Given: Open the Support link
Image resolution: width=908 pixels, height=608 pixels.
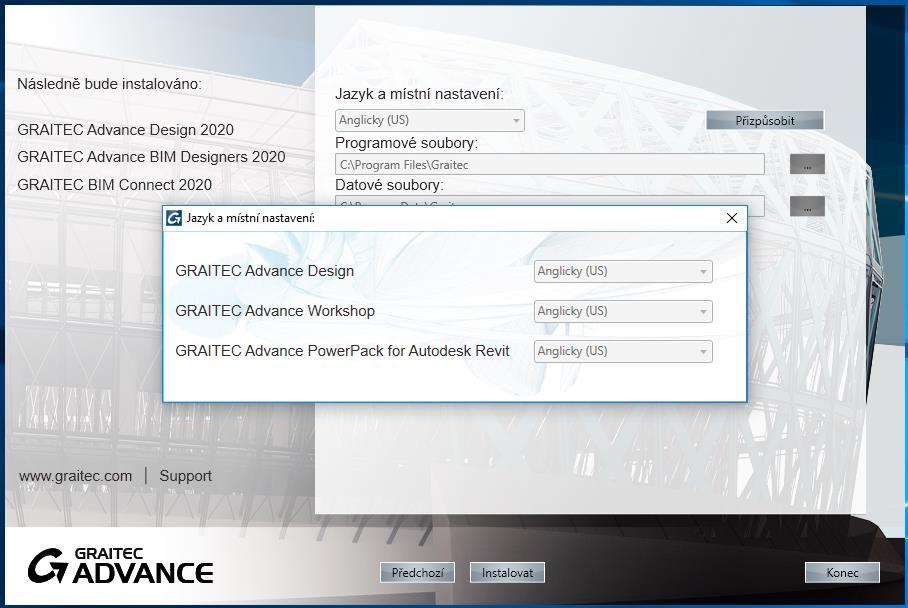Looking at the screenshot, I should click(185, 476).
